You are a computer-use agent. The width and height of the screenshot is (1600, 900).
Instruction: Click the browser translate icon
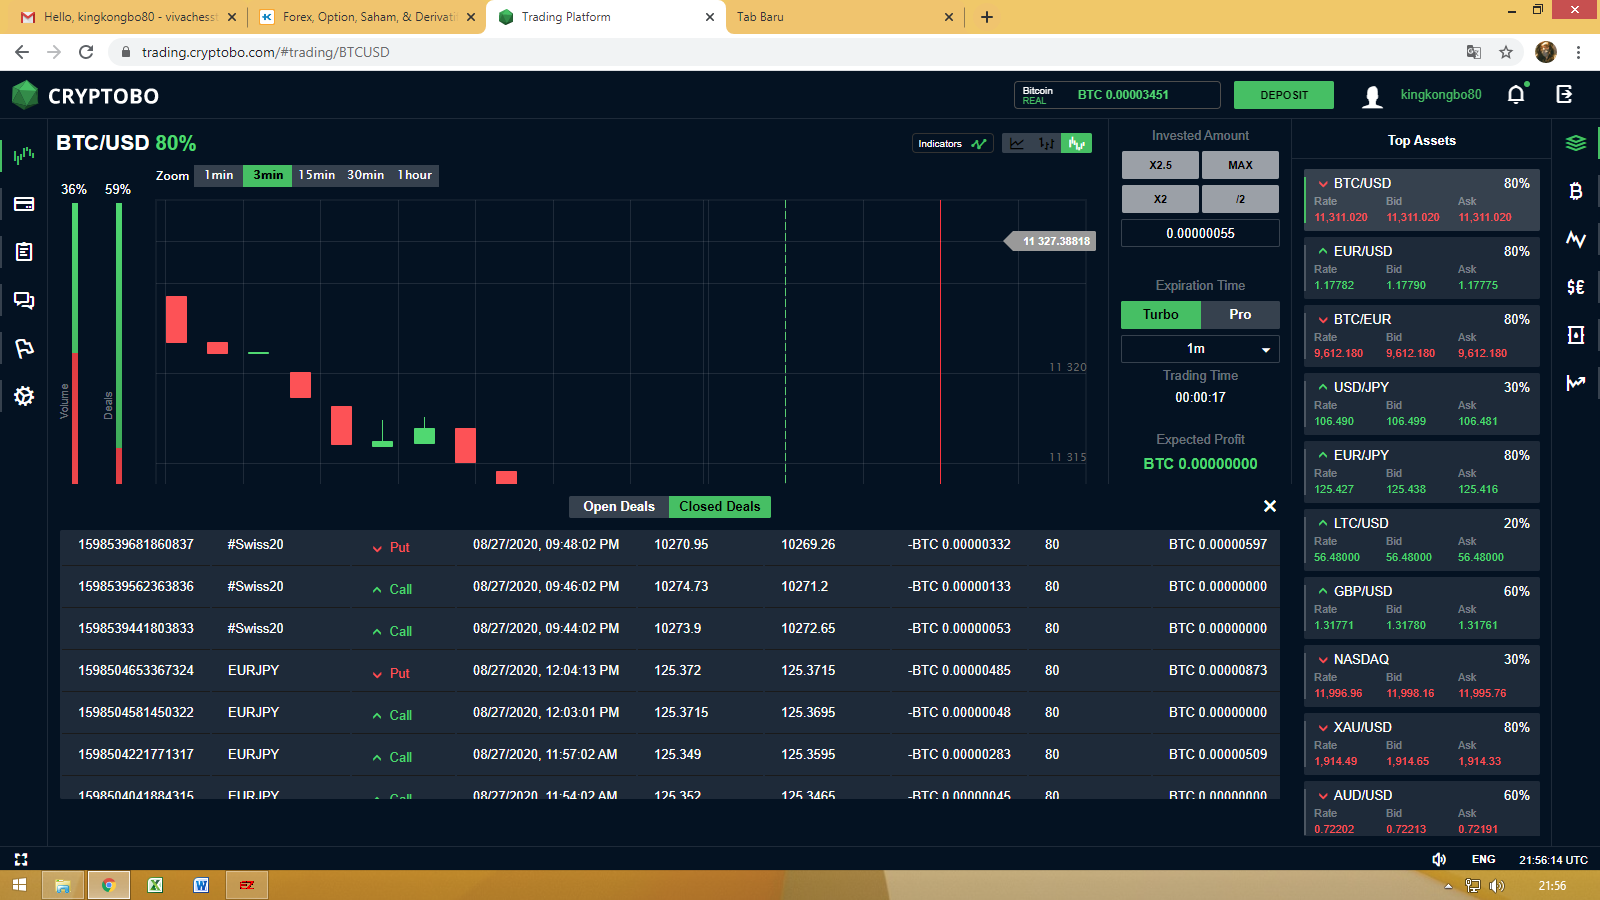point(1474,52)
